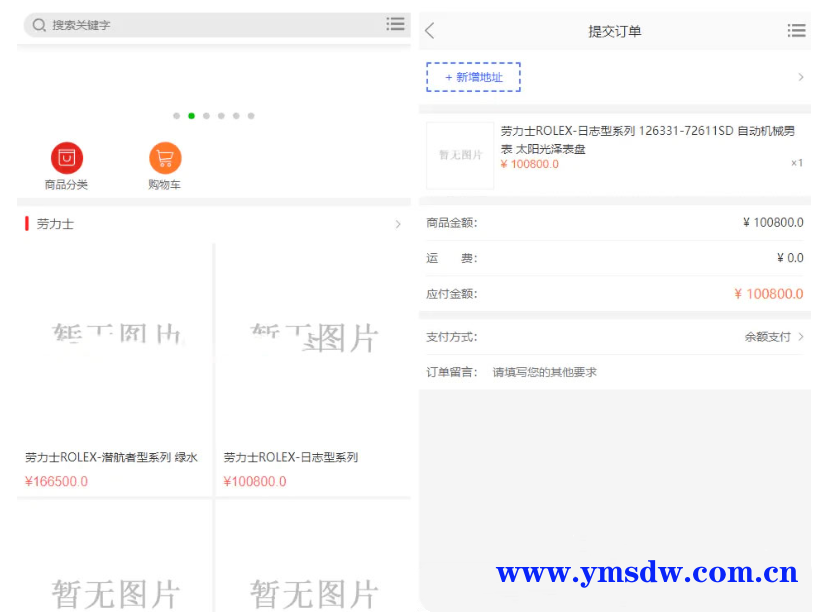Open the 126331-72611SD order item title
822x612 pixels.
(647, 139)
